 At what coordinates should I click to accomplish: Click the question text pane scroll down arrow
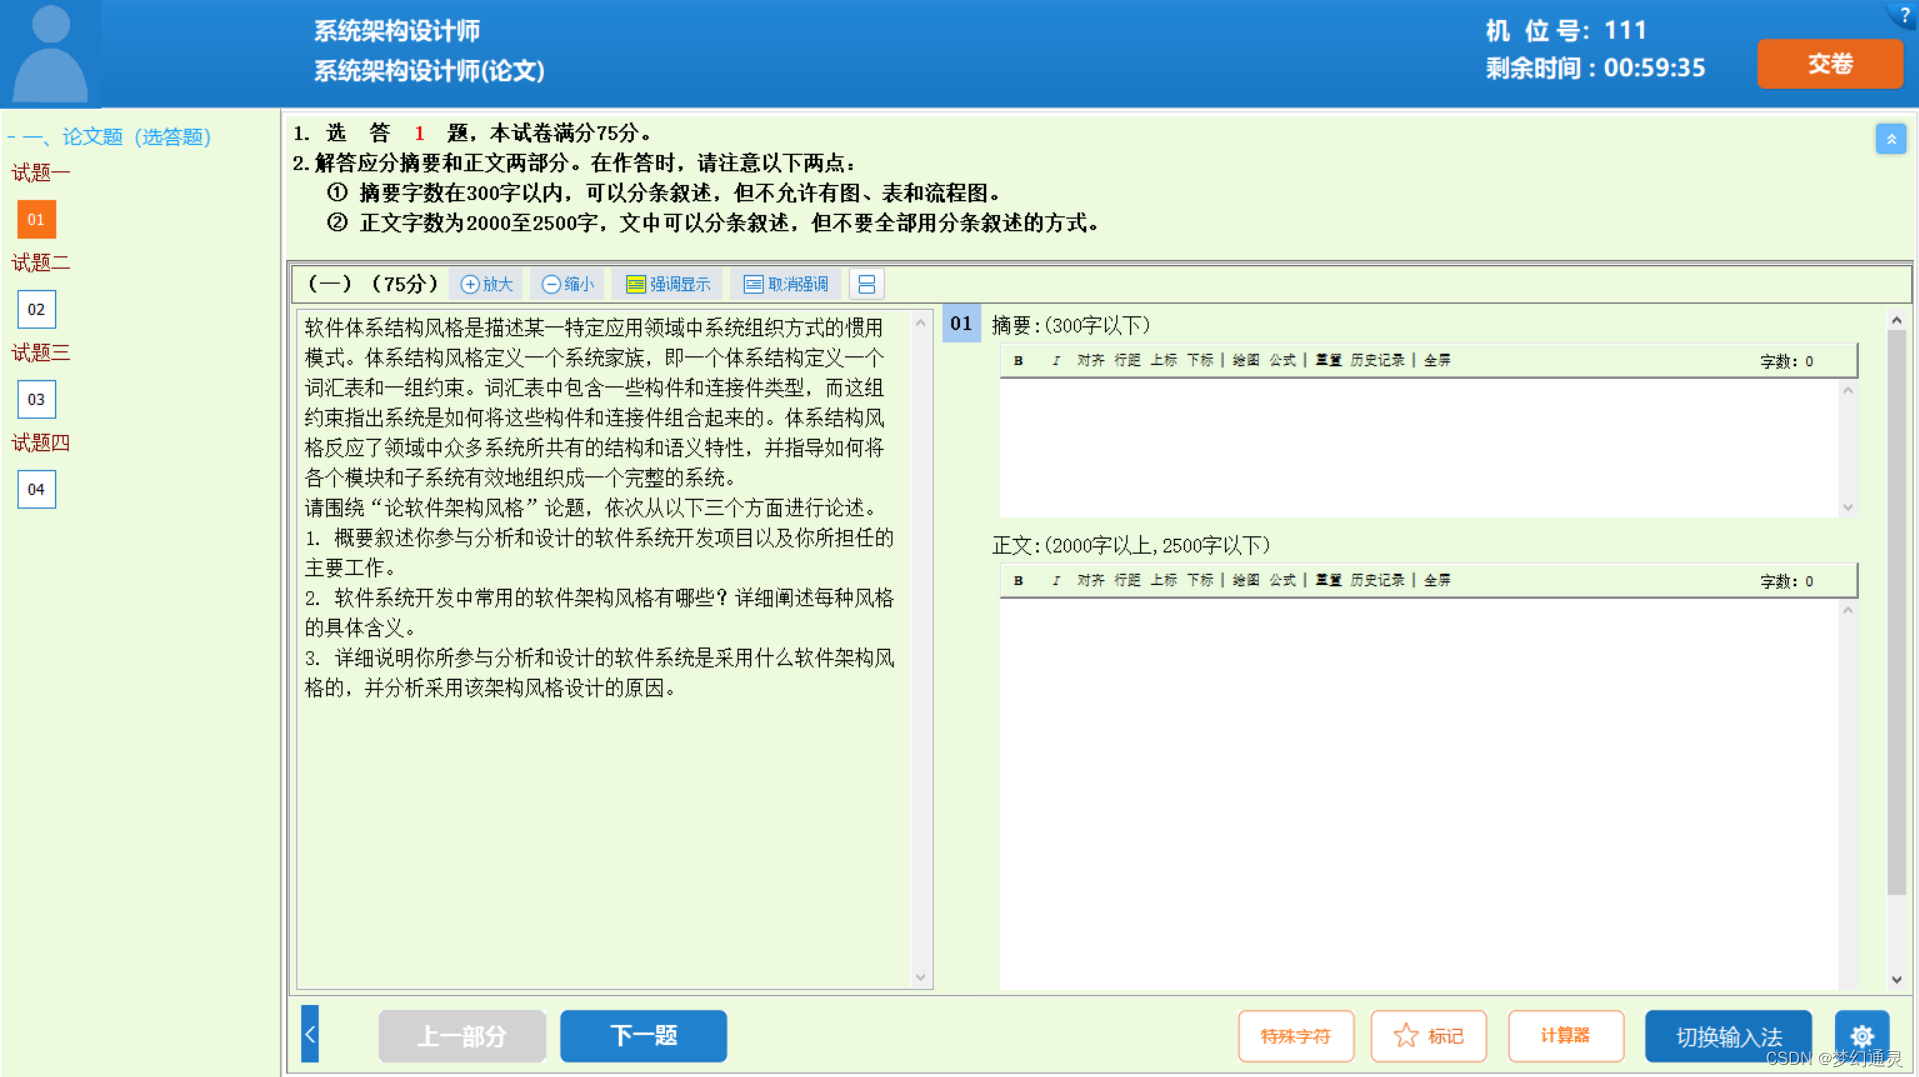921,977
